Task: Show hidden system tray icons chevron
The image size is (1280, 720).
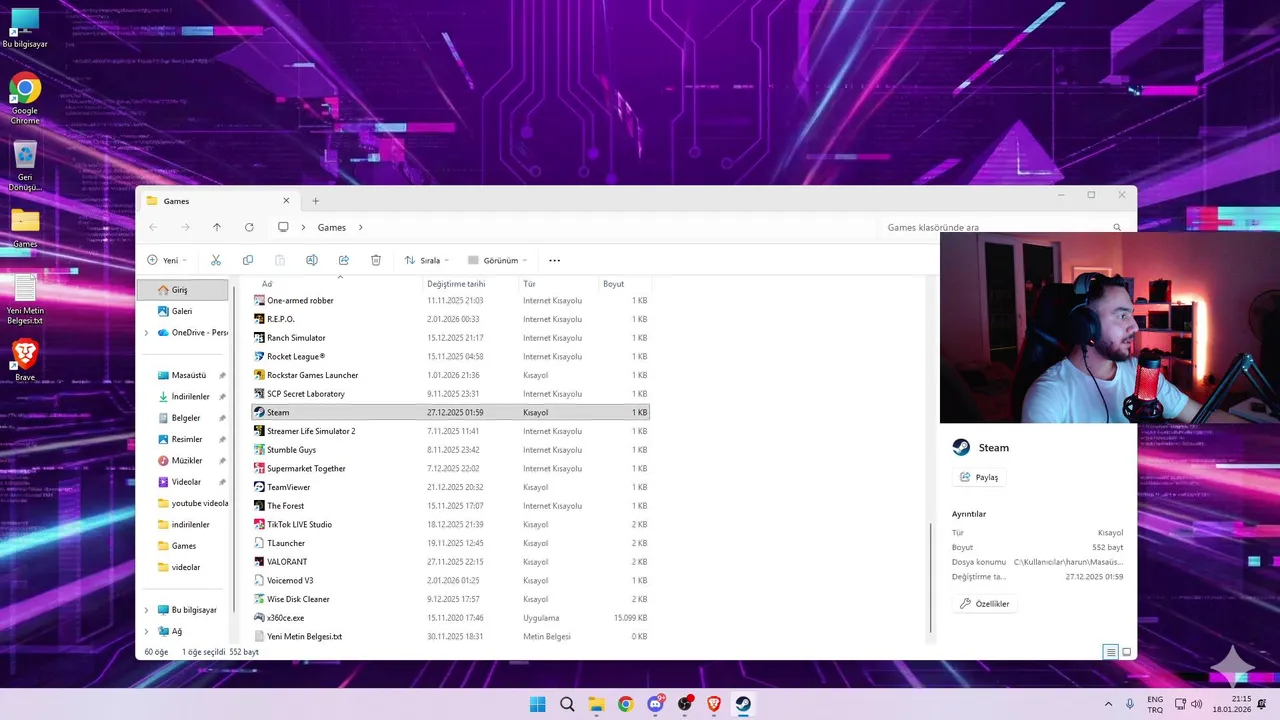Action: pos(1108,704)
